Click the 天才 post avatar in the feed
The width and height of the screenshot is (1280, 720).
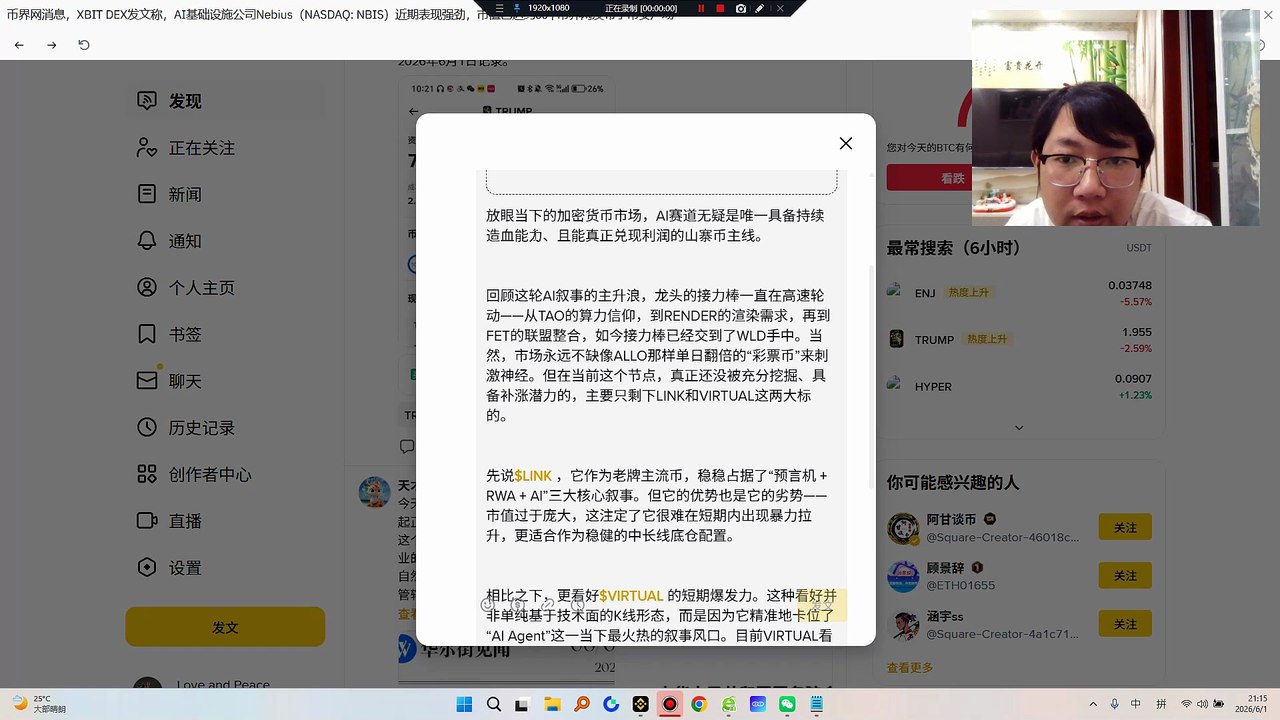click(x=374, y=492)
